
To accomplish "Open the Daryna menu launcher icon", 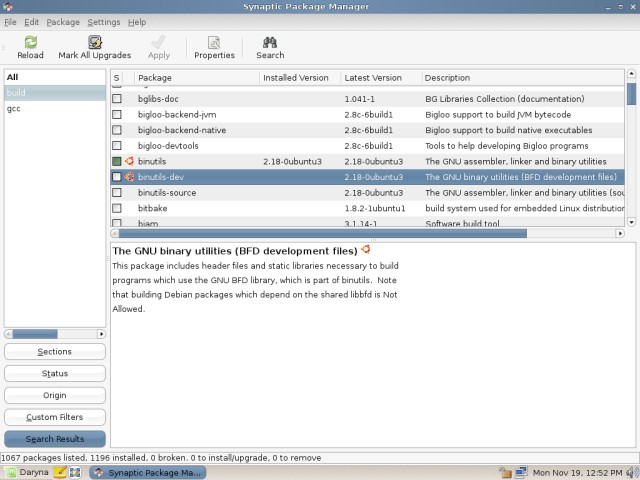I will point(10,472).
